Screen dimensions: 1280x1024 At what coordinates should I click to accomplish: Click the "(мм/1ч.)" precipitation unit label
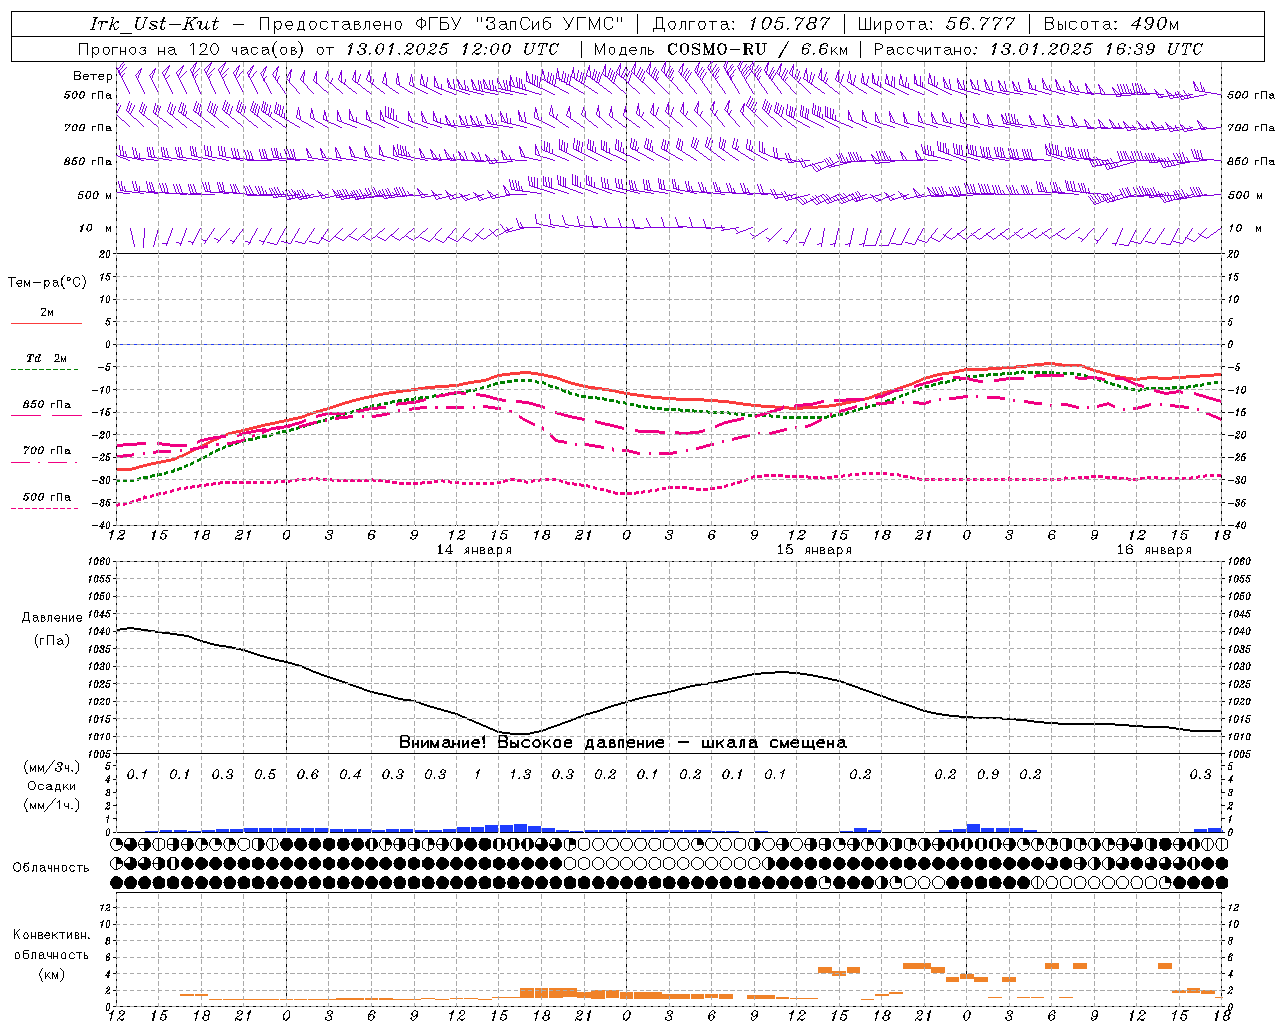coord(52,805)
